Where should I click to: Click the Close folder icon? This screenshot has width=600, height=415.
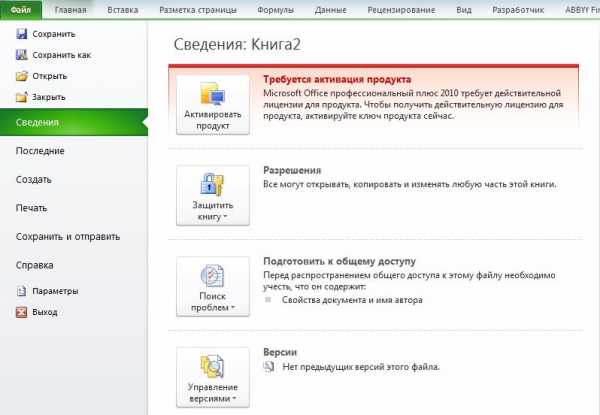(21, 97)
